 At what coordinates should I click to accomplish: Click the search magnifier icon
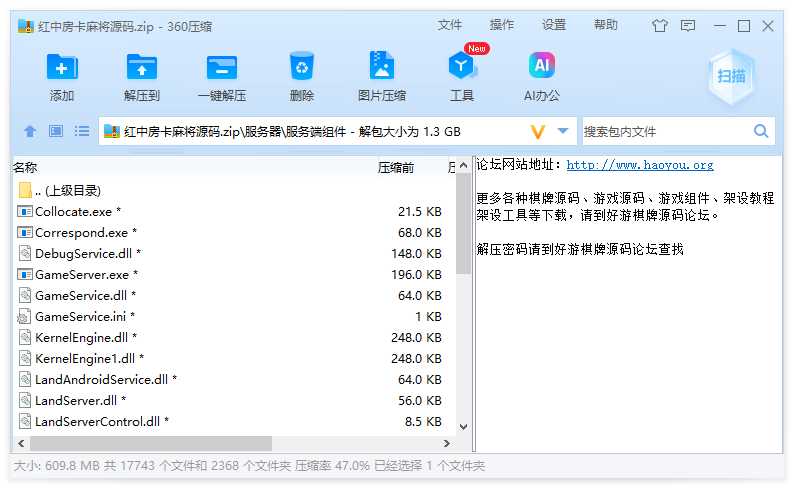(761, 132)
